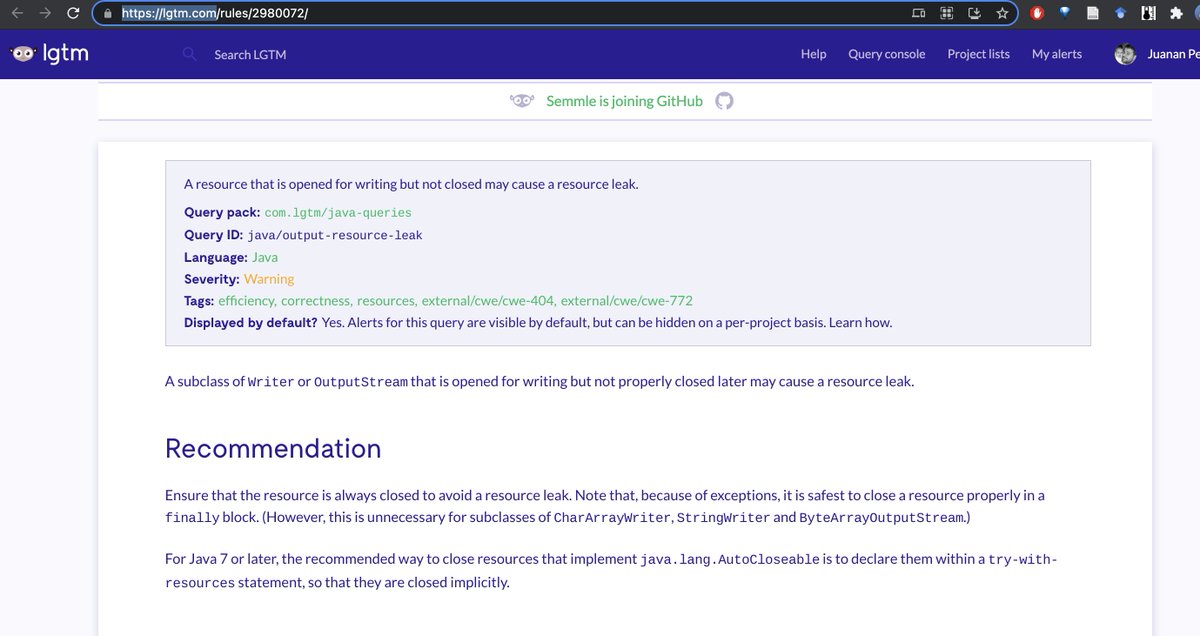Open My alerts

pyautogui.click(x=1057, y=54)
